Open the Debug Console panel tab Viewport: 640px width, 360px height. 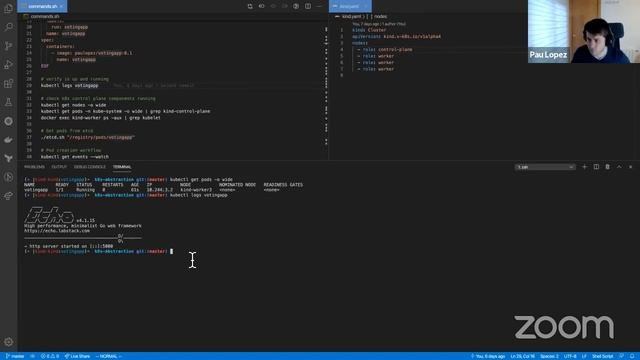[90, 167]
